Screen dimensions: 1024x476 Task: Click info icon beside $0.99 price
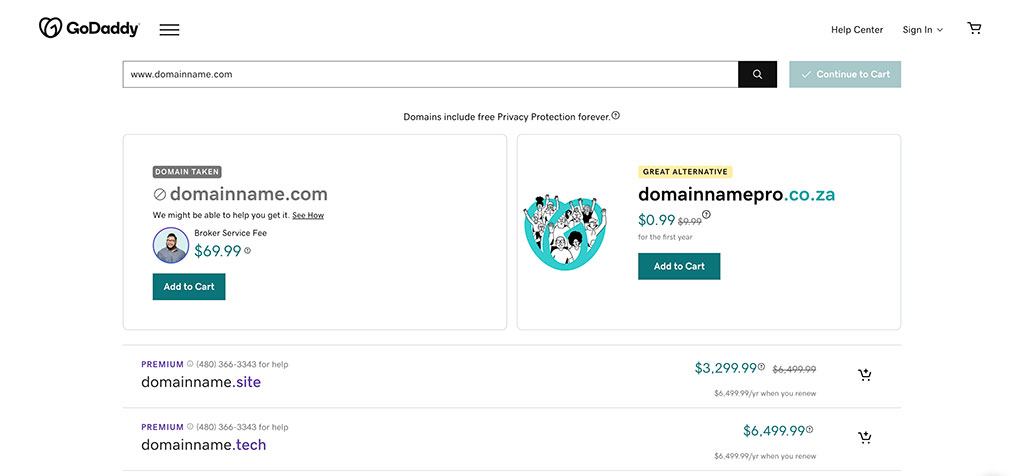pyautogui.click(x=706, y=214)
